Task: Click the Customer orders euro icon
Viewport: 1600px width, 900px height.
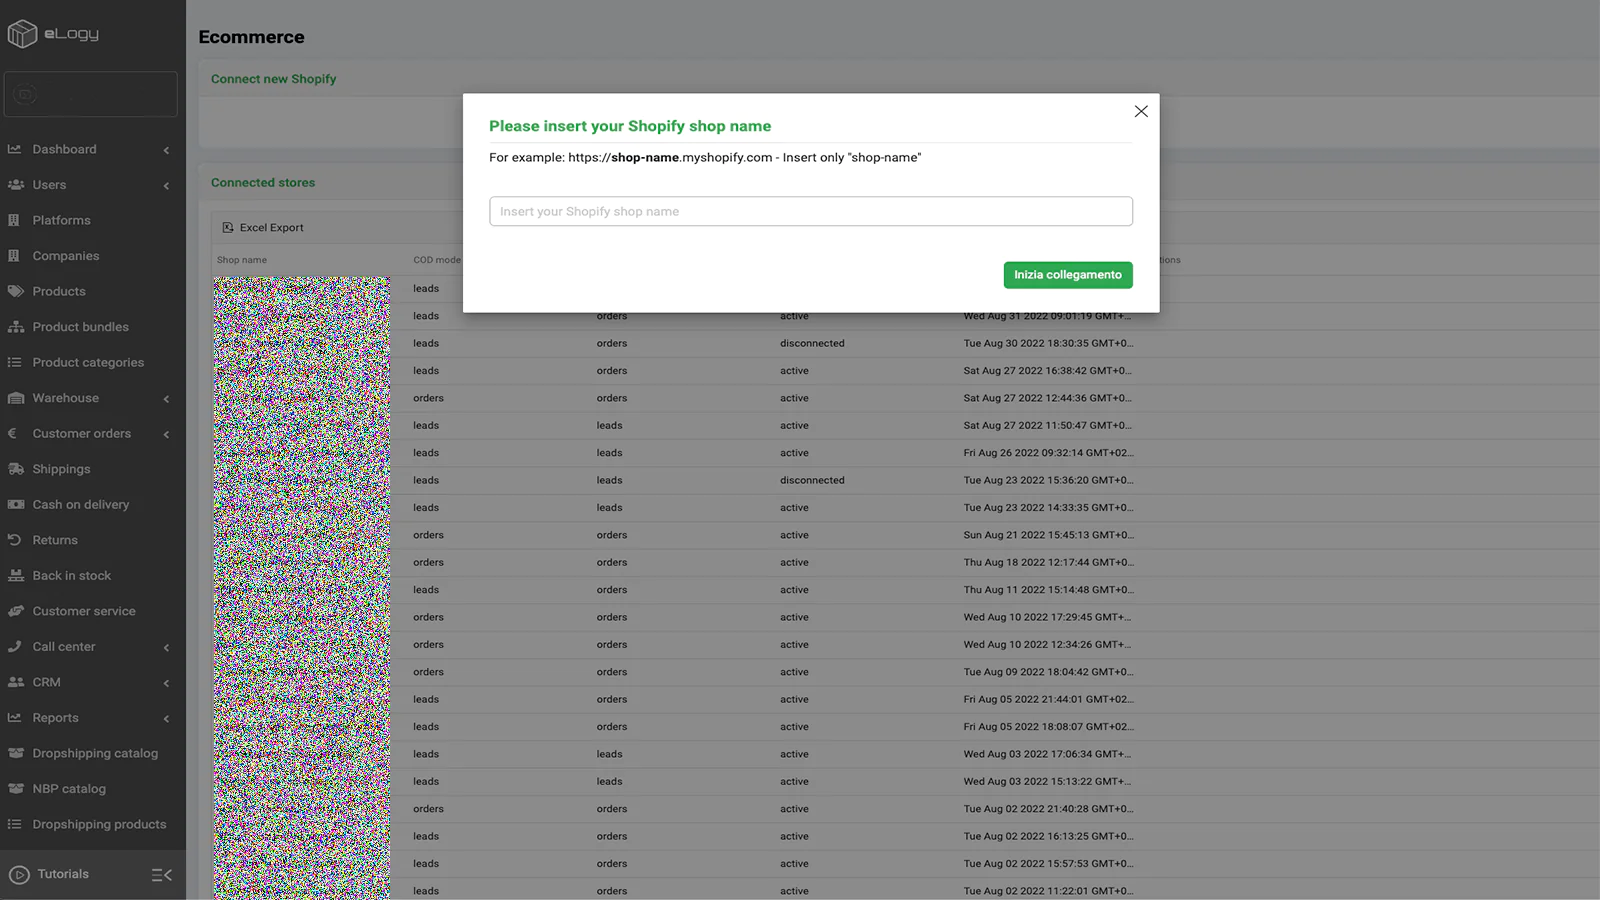Action: (12, 433)
